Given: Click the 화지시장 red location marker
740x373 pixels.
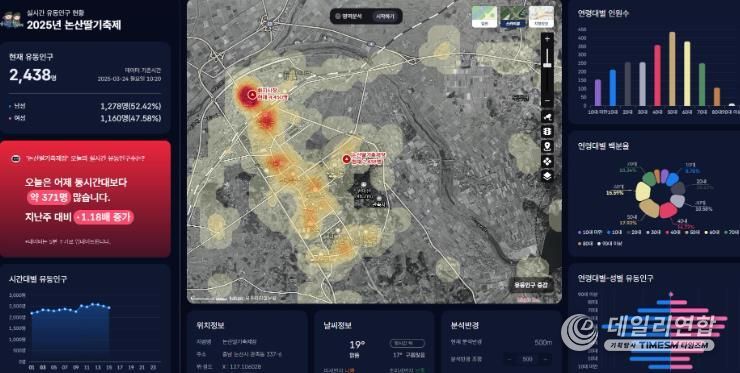Looking at the screenshot, I should [252, 94].
